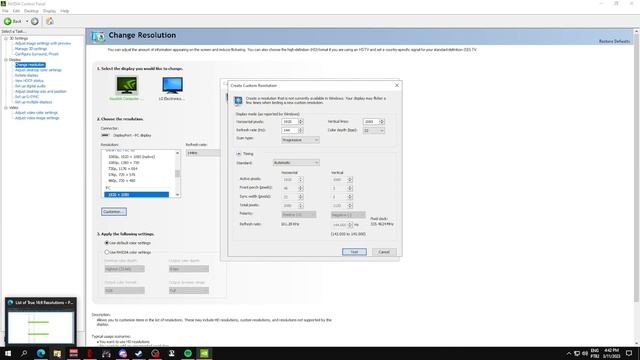
Task: Open the Back history dropdown arrow
Action: coord(27,21)
